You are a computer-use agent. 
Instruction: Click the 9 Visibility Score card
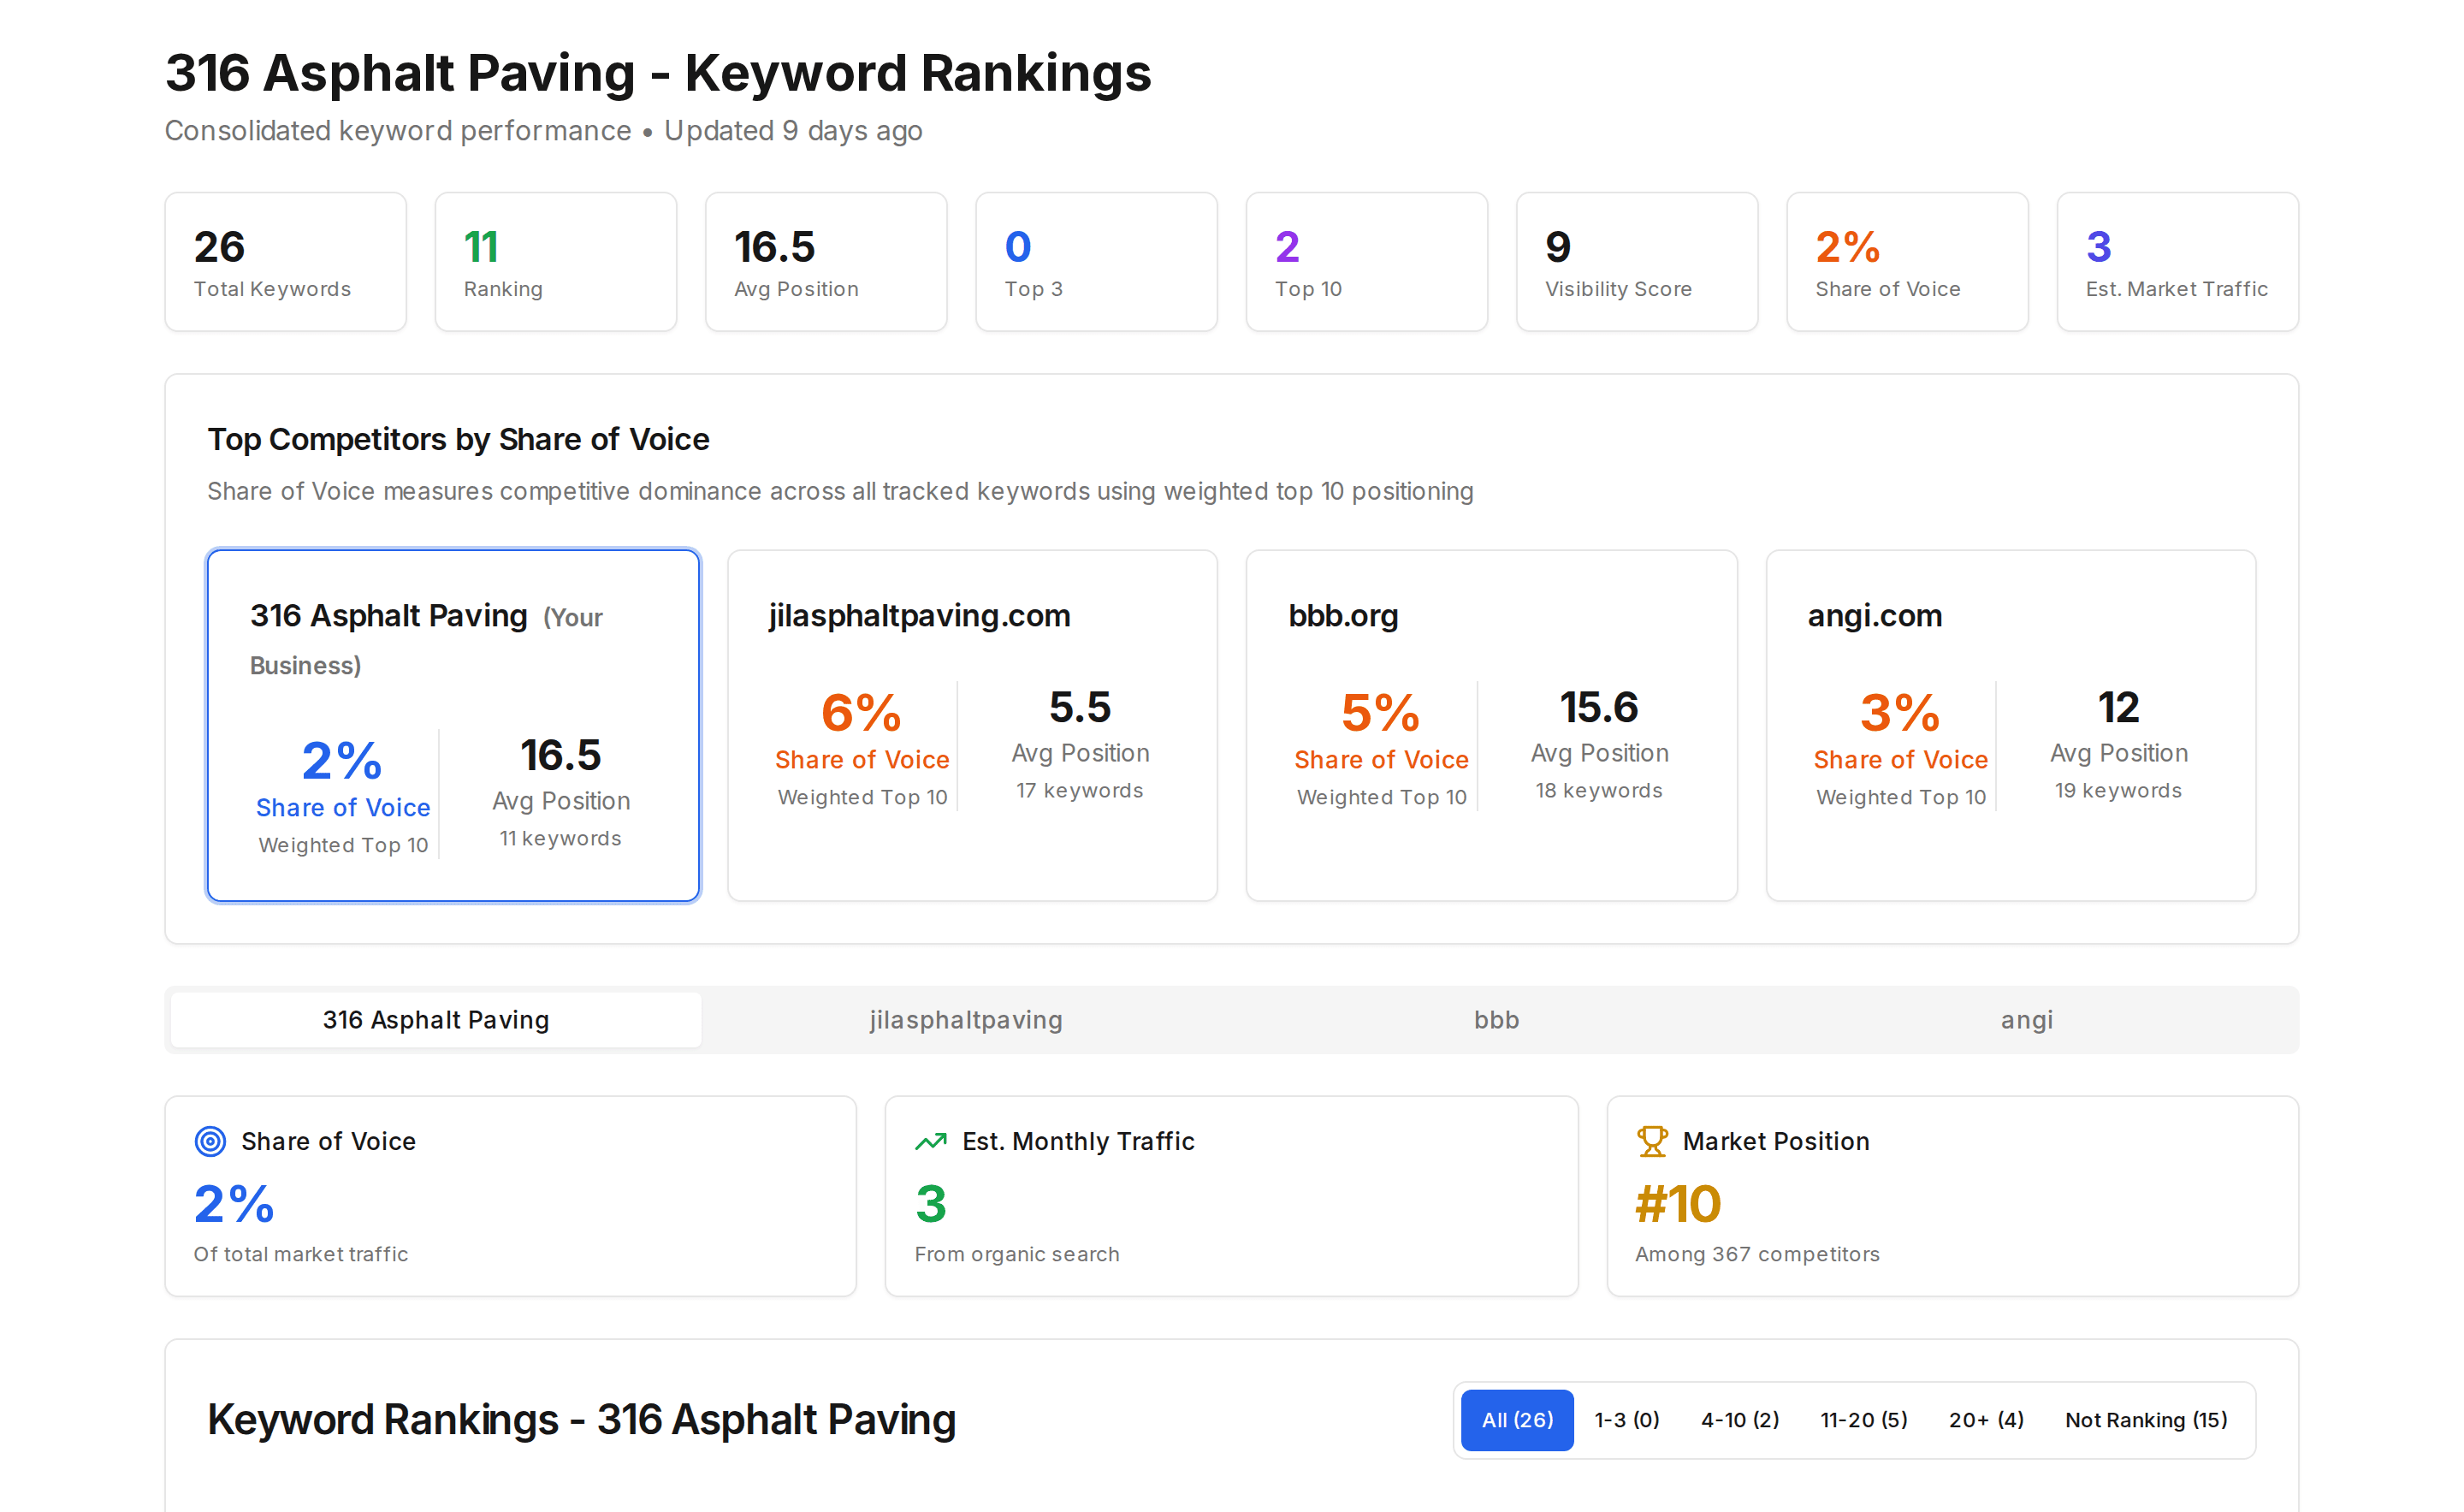(1637, 262)
